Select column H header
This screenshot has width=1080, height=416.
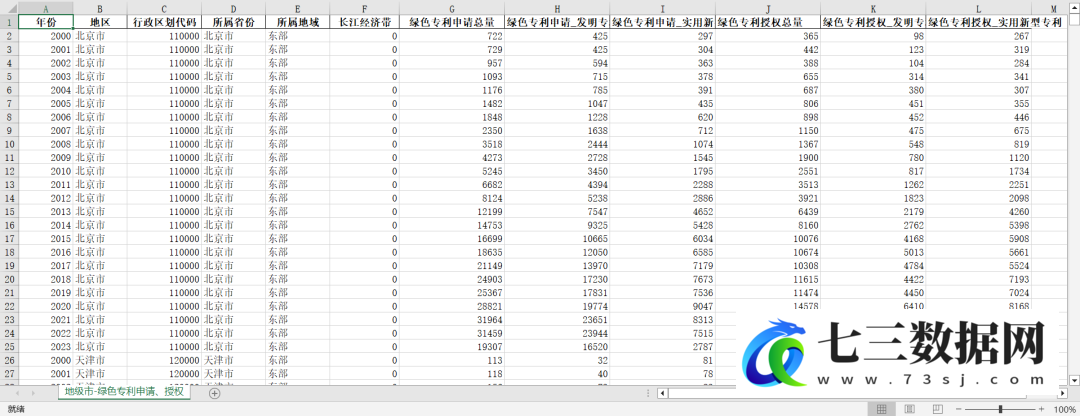[x=557, y=9]
